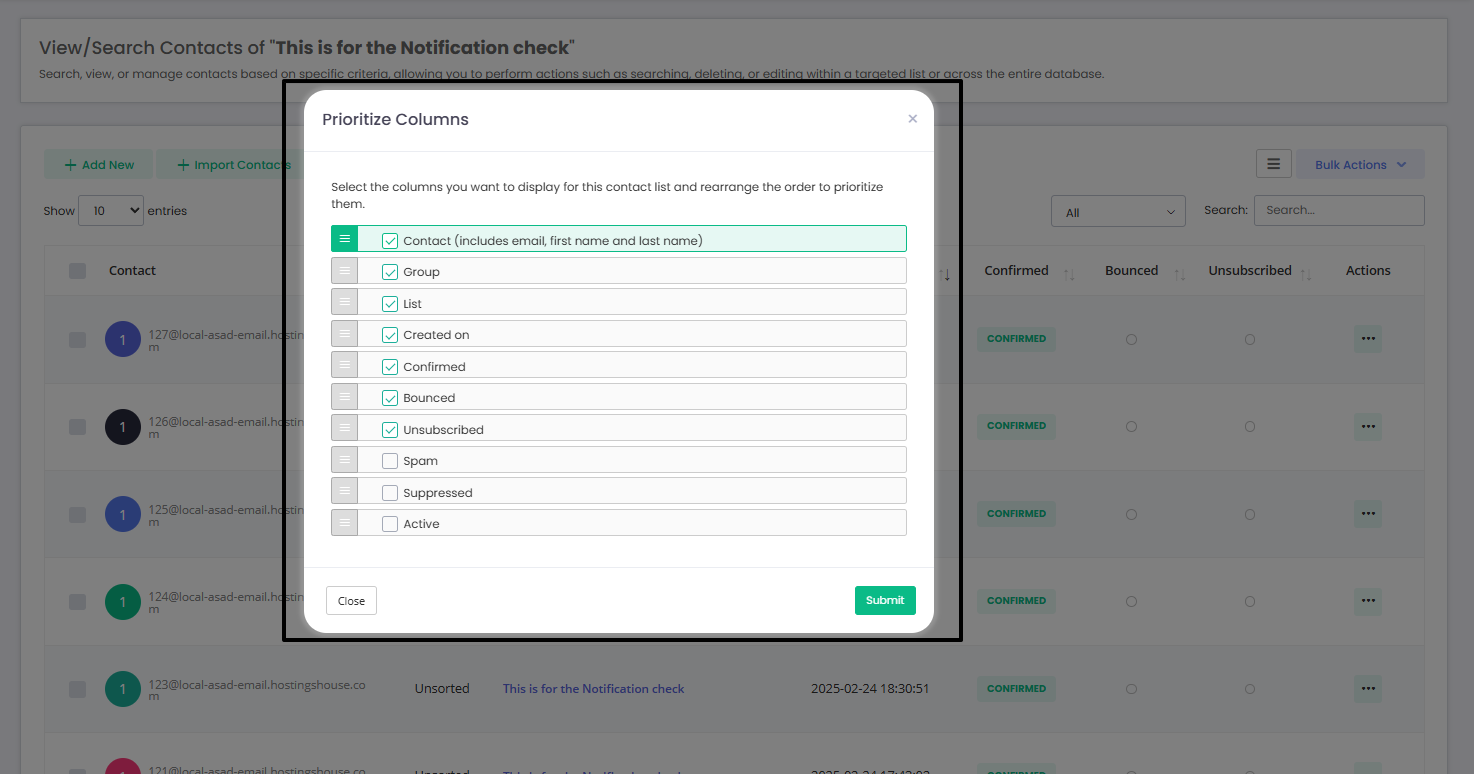Select the row checkbox for contact 126

tap(77, 427)
